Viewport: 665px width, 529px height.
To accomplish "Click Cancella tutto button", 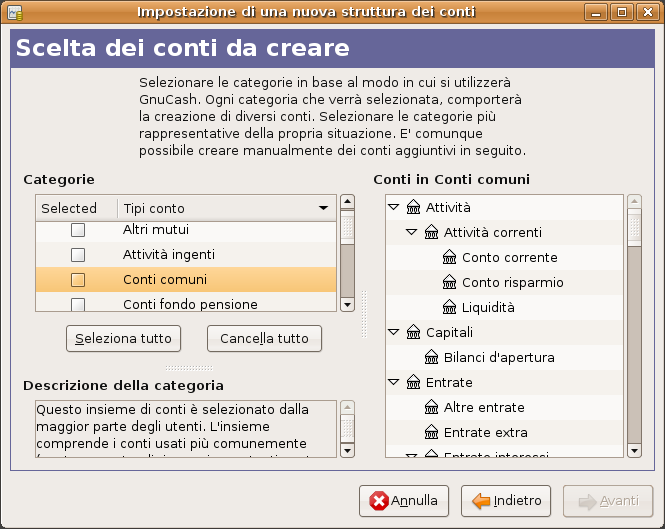I will coord(264,339).
